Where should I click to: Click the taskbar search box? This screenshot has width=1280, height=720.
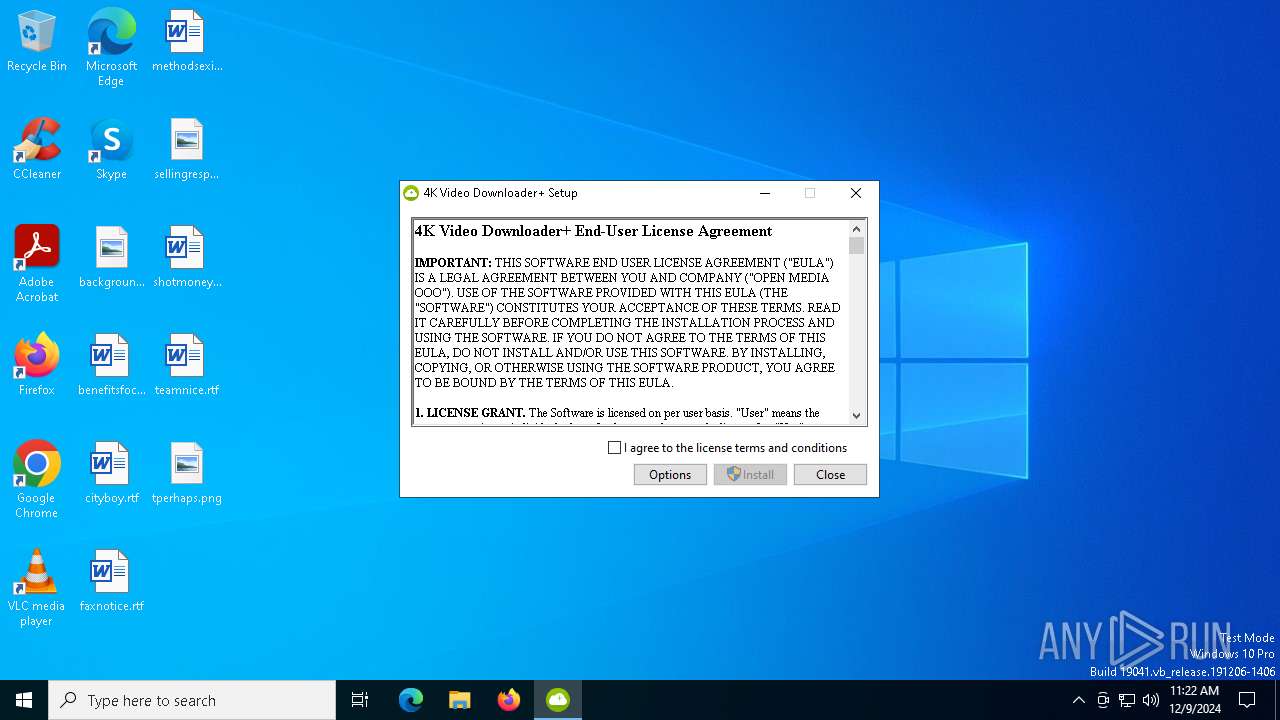coord(192,700)
